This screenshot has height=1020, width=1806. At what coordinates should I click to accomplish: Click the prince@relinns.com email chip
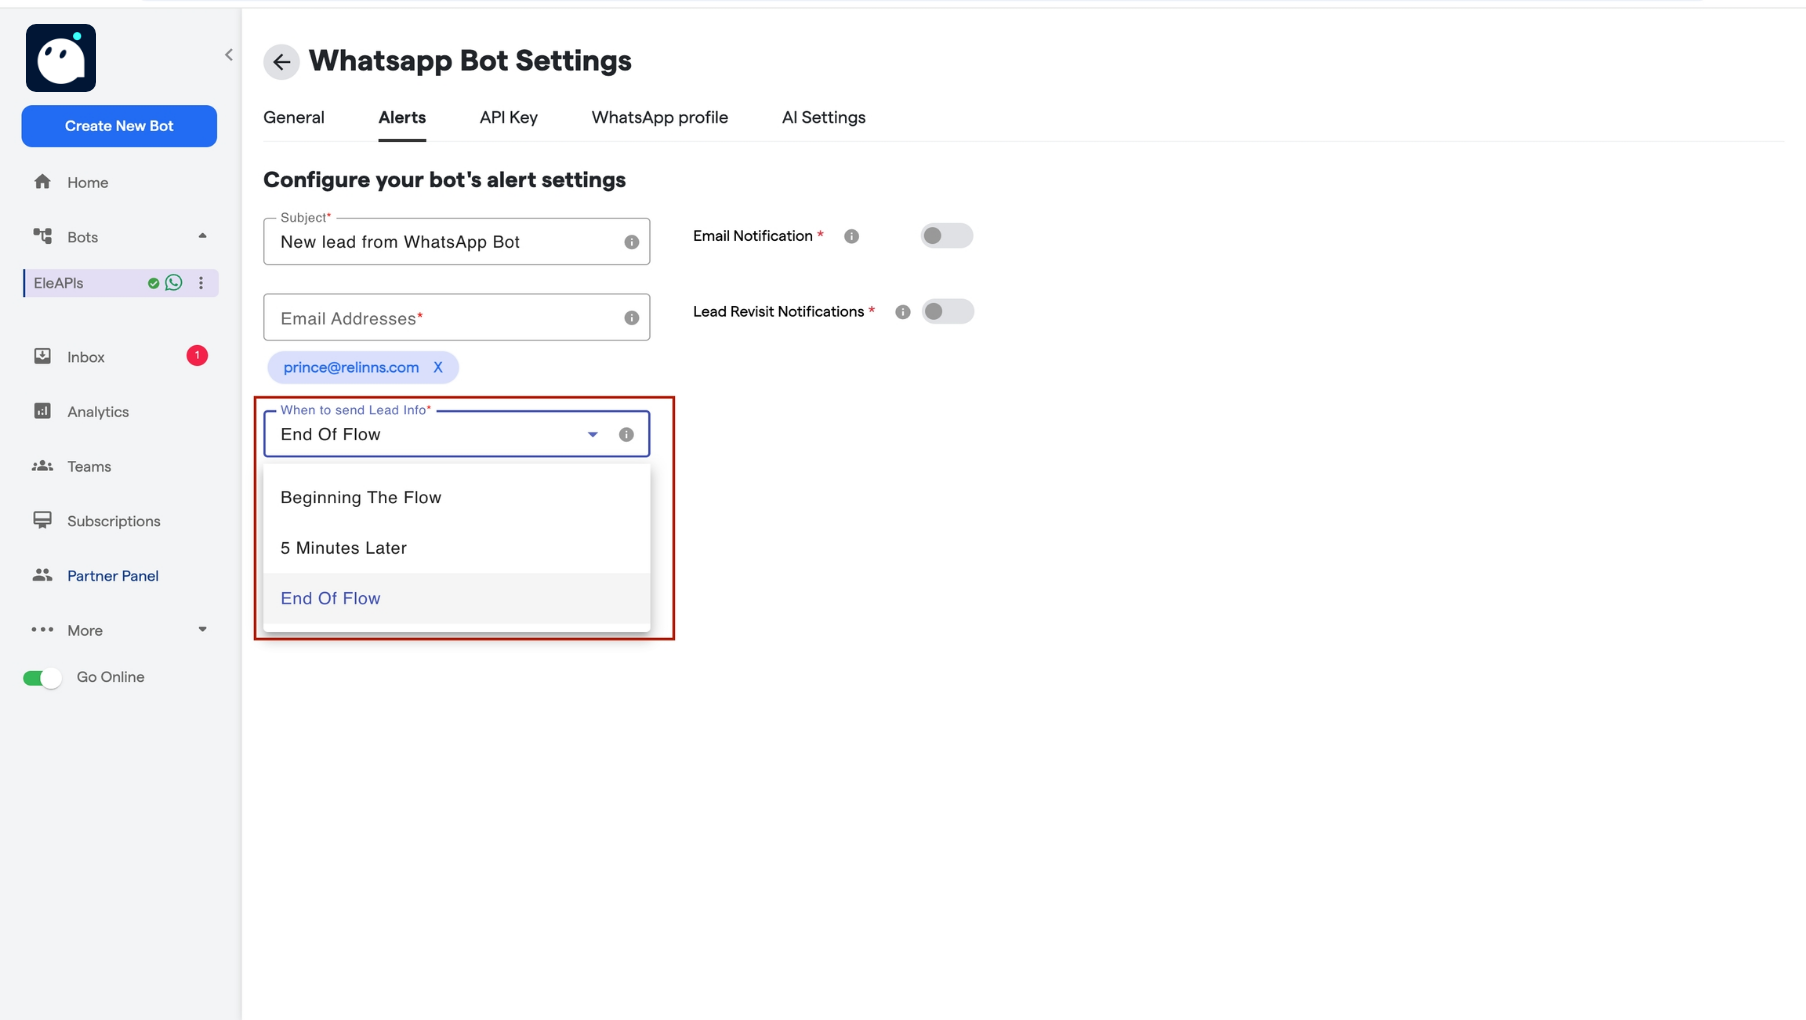[363, 367]
